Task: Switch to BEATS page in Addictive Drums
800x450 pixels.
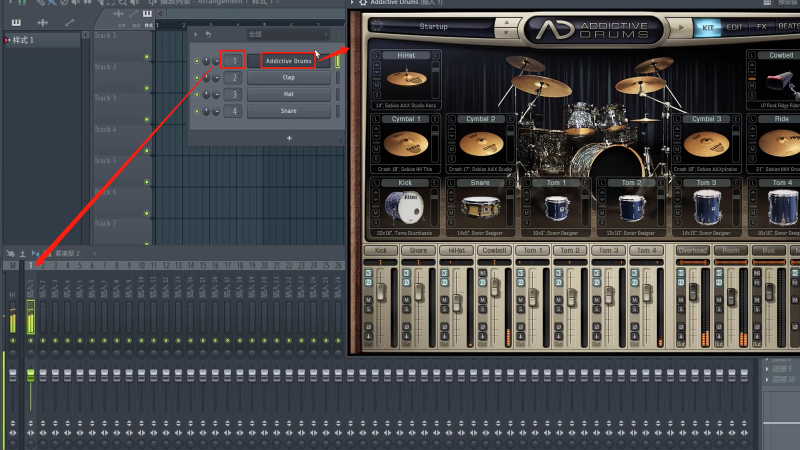Action: [x=788, y=27]
